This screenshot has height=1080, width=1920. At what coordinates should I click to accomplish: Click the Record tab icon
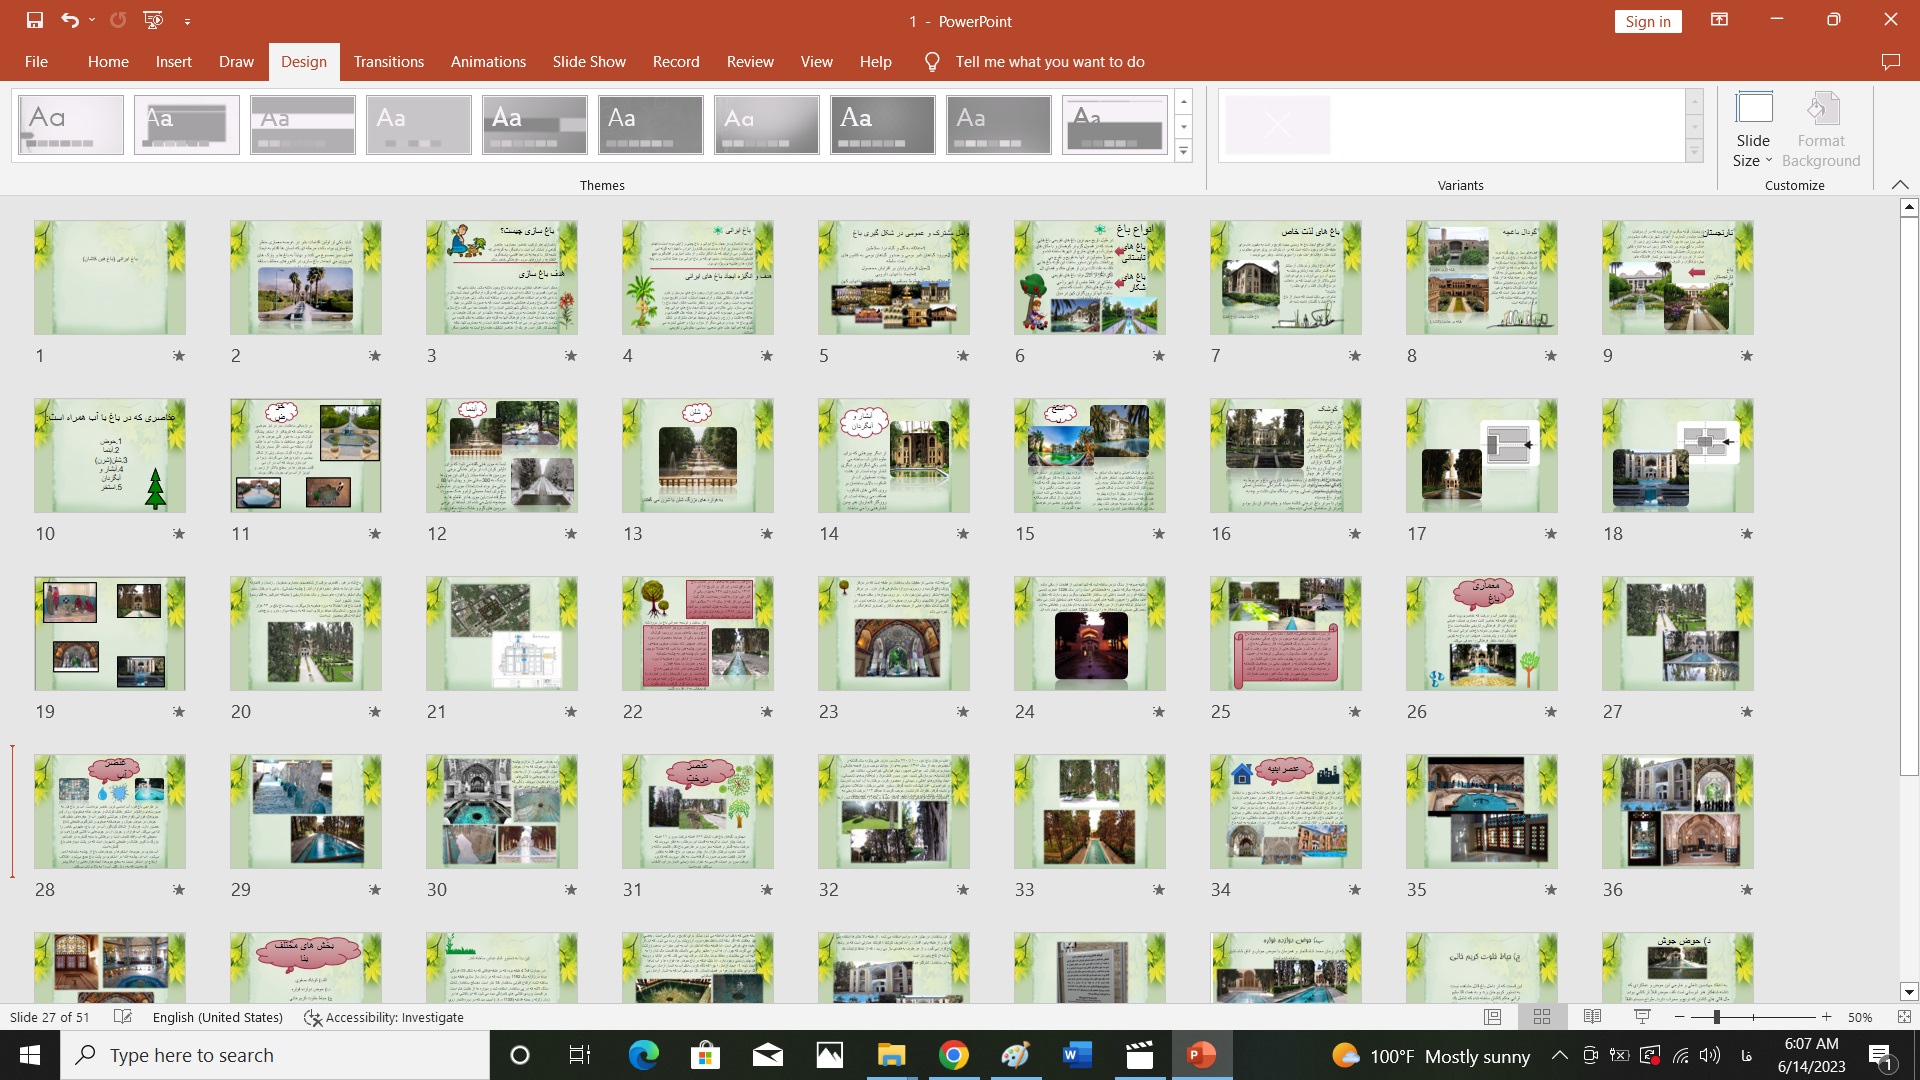(x=675, y=61)
